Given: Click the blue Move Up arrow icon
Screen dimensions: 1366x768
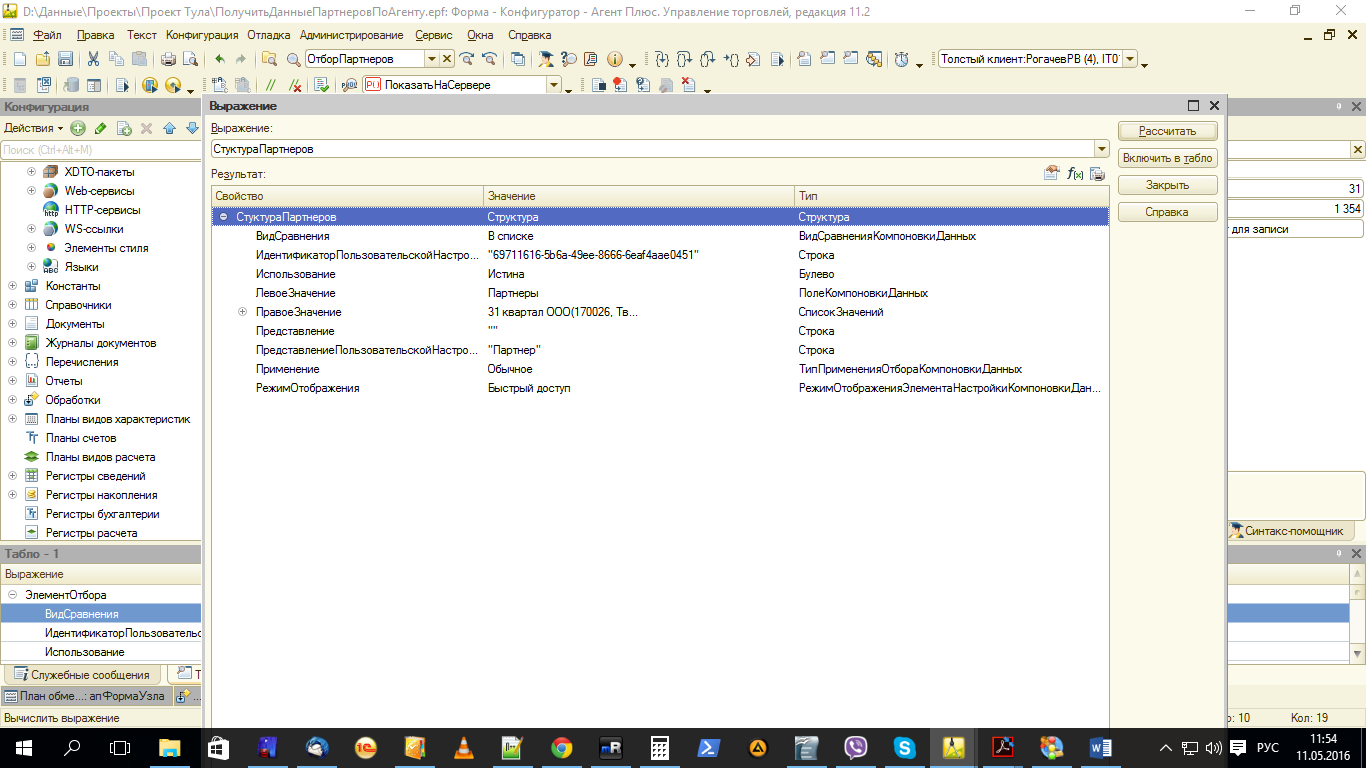Looking at the screenshot, I should click(169, 128).
